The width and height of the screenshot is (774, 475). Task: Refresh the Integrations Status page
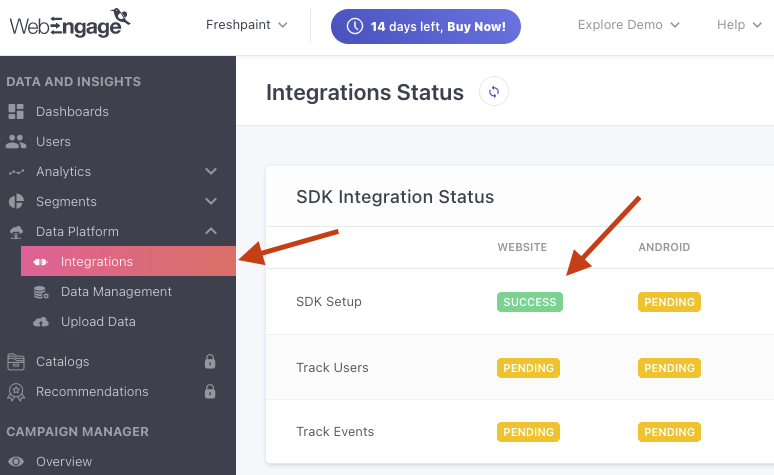click(x=494, y=92)
